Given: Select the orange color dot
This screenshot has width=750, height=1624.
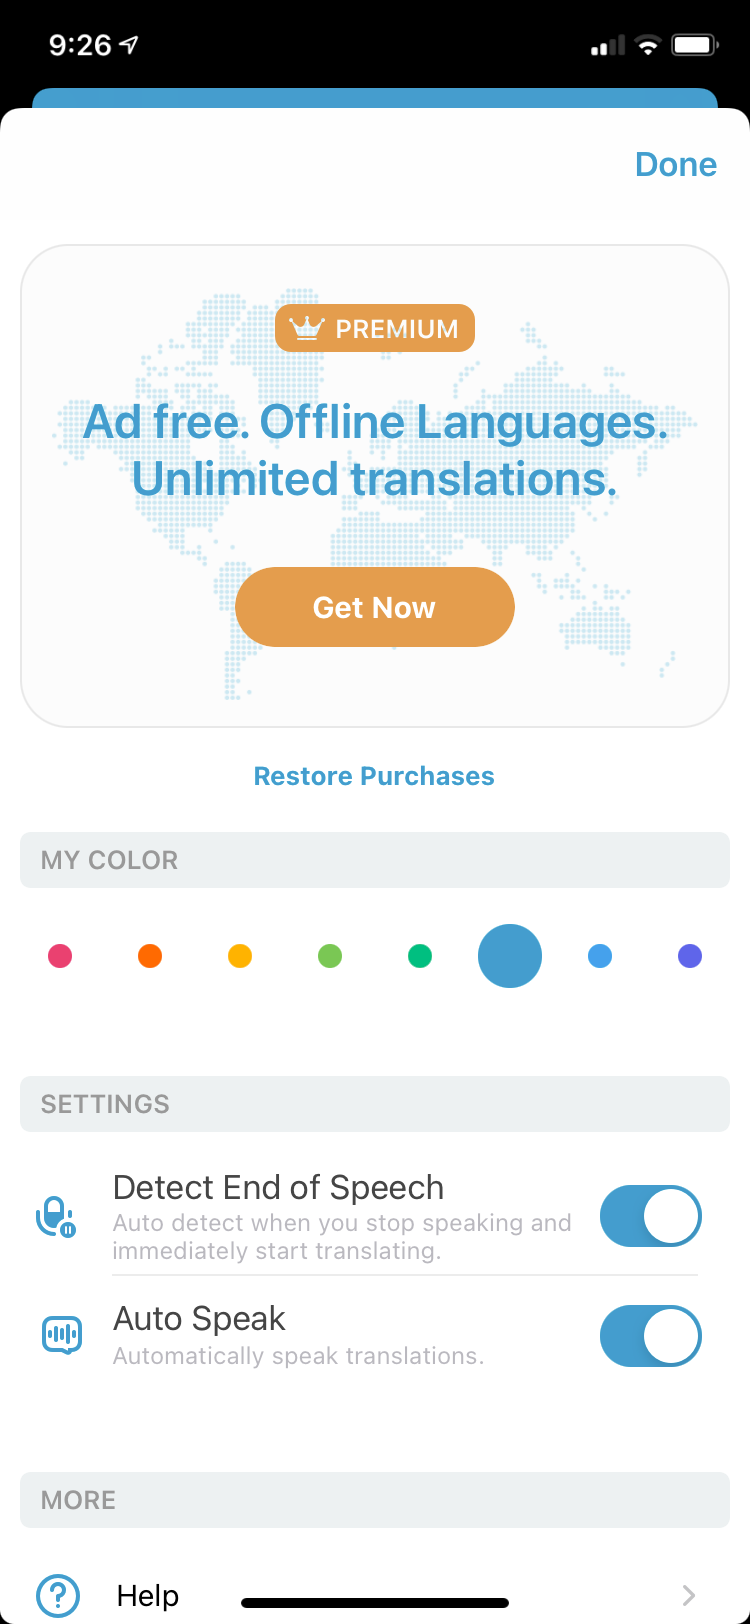Looking at the screenshot, I should pyautogui.click(x=150, y=956).
